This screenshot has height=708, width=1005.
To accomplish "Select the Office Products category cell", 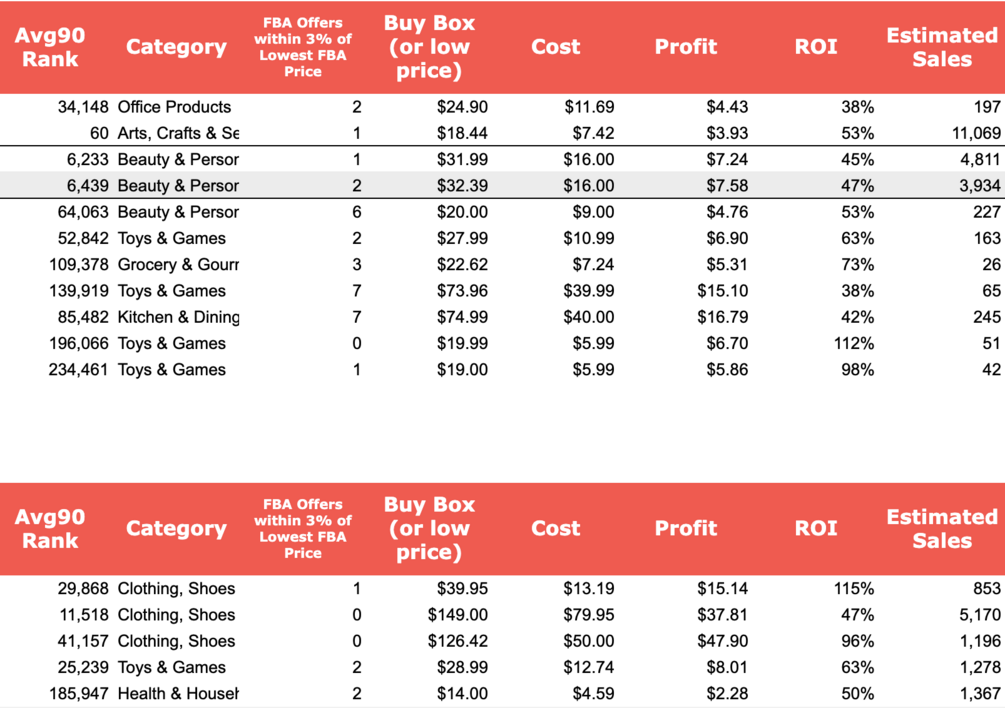I will (174, 107).
